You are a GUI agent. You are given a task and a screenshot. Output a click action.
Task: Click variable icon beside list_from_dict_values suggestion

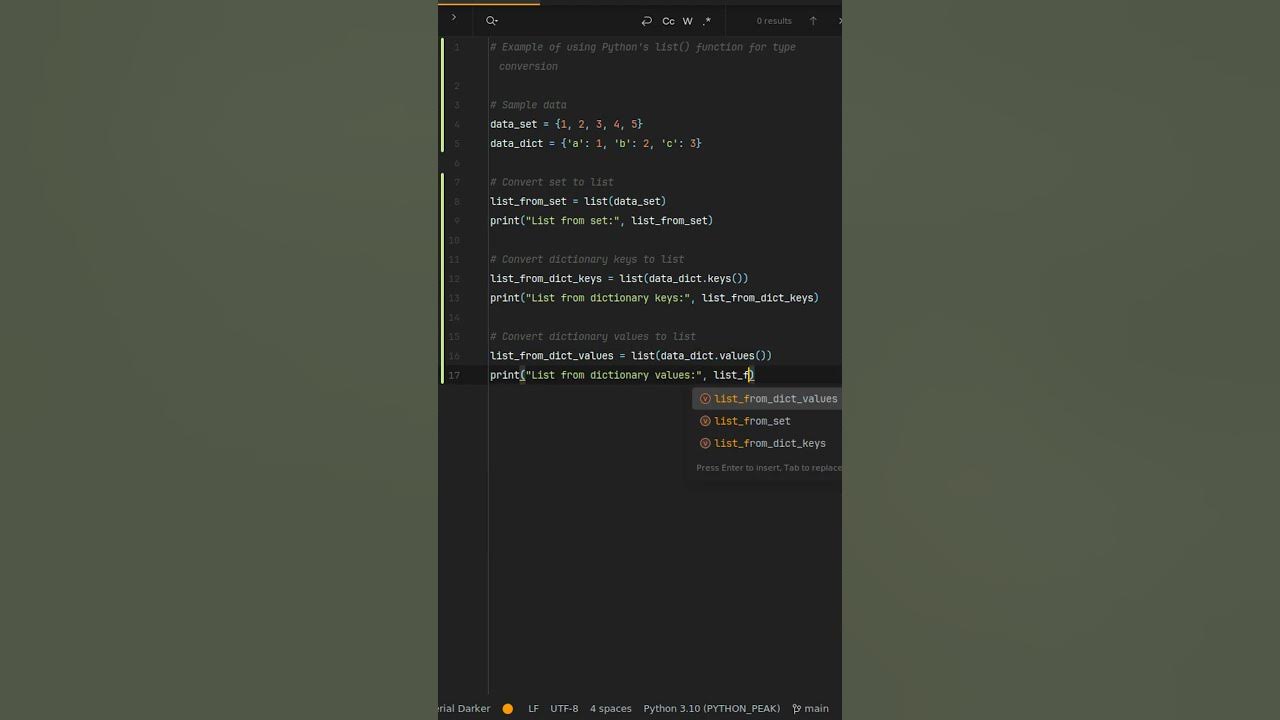click(705, 398)
